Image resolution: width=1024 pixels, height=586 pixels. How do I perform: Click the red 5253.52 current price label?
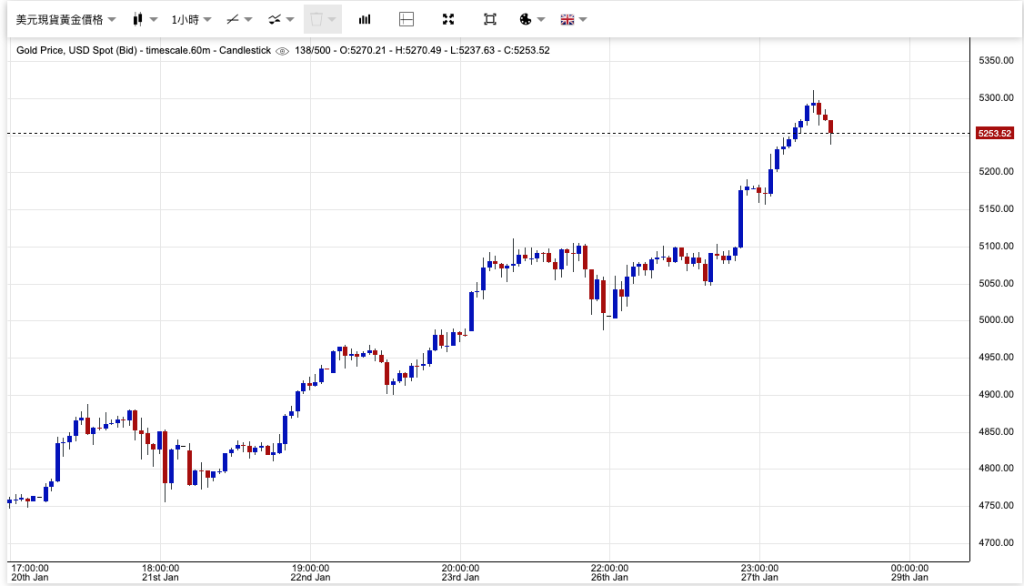(994, 133)
